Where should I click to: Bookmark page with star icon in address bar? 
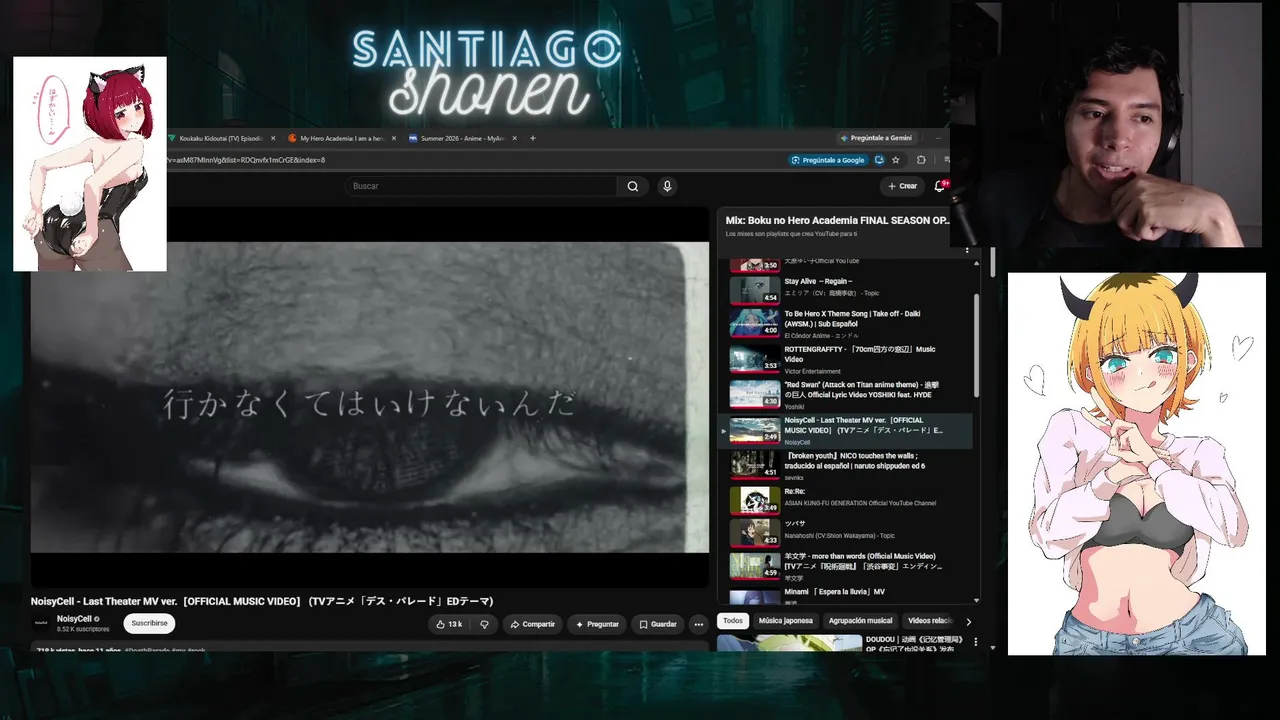point(896,160)
